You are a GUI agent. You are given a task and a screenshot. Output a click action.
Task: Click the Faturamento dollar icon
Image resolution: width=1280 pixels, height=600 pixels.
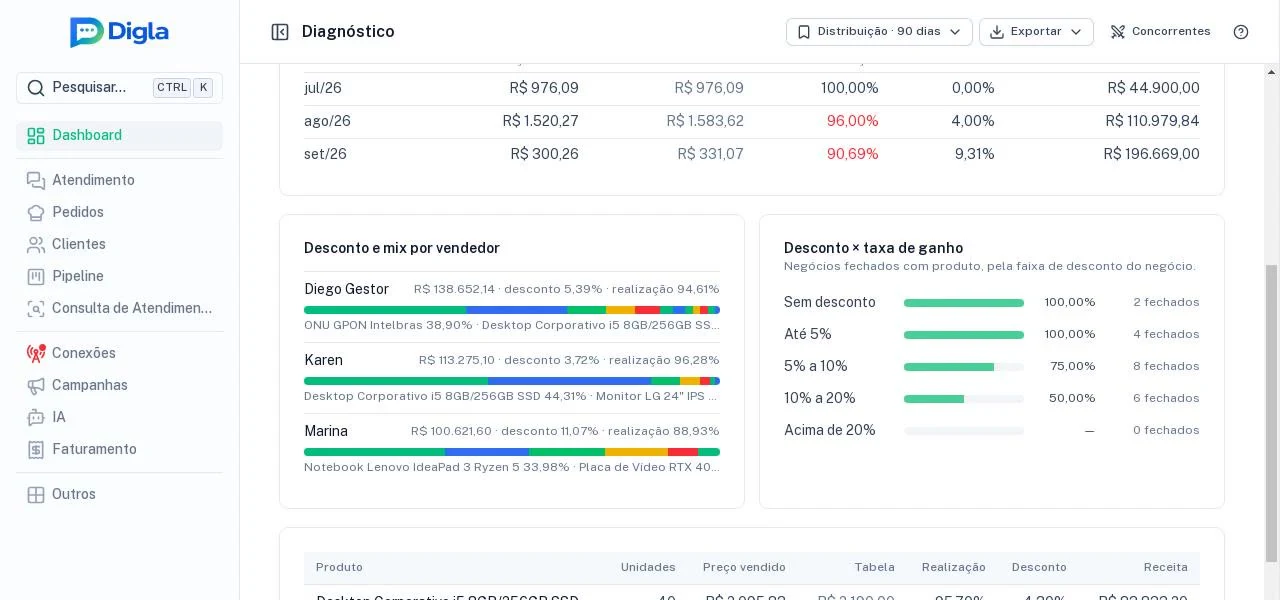pyautogui.click(x=36, y=450)
